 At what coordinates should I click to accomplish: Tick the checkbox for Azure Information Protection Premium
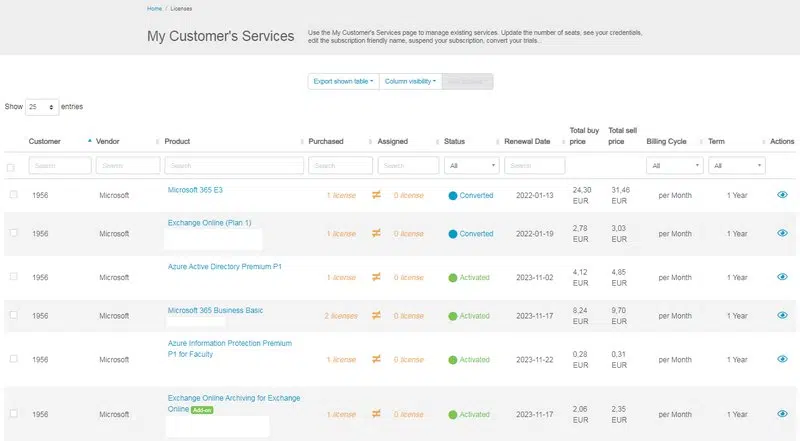(14, 359)
